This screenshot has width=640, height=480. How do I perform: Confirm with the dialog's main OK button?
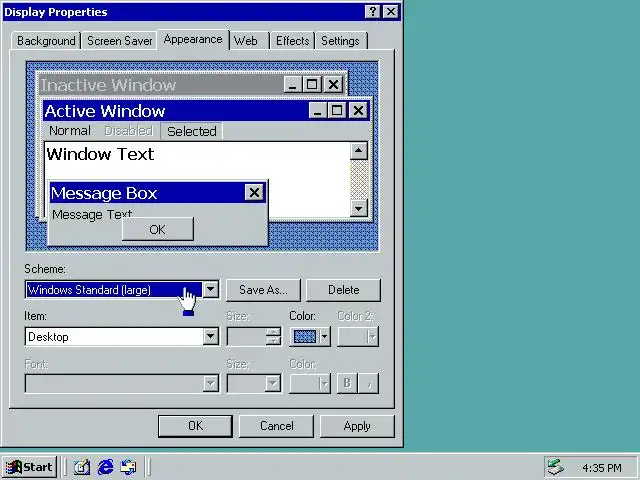[x=196, y=426]
